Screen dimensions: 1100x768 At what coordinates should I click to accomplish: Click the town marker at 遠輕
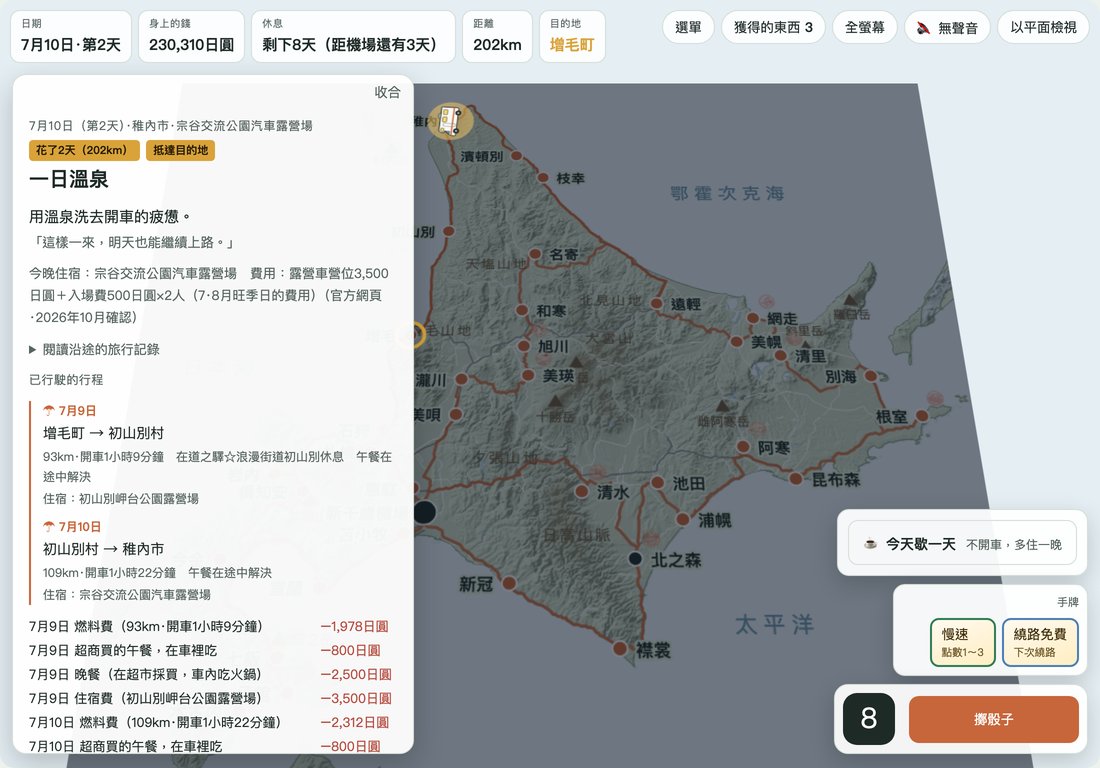[x=656, y=303]
